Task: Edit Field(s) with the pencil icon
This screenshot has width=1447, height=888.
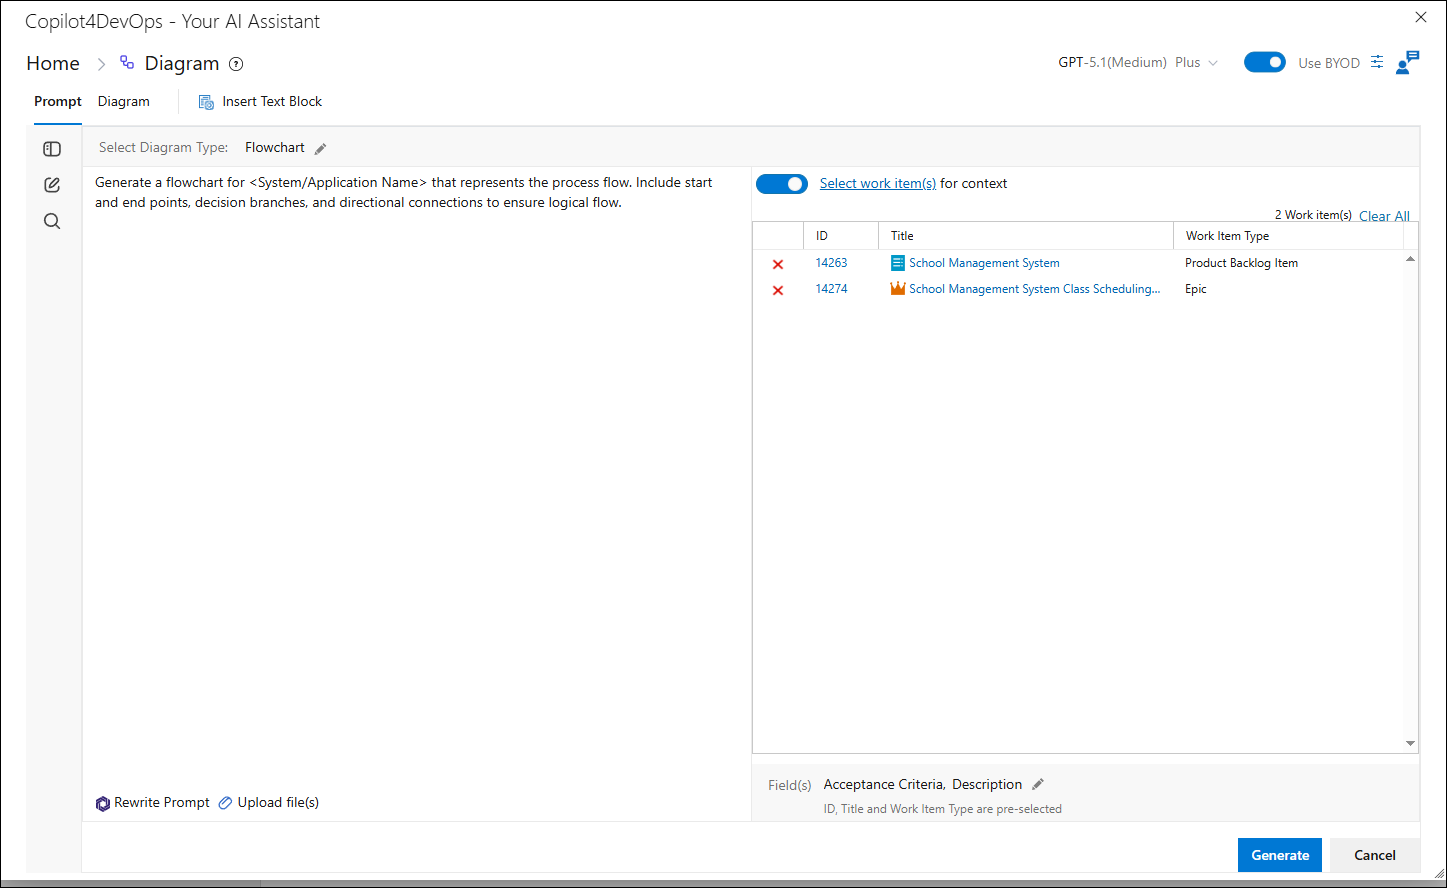Action: point(1038,785)
